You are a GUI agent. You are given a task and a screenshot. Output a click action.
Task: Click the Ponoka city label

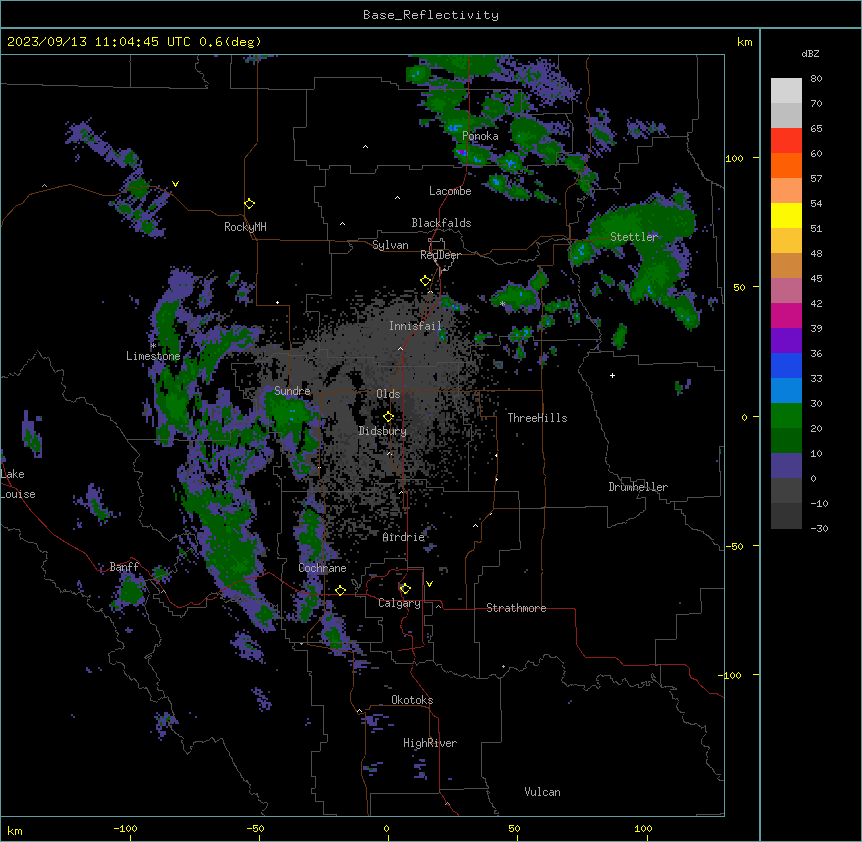click(480, 136)
